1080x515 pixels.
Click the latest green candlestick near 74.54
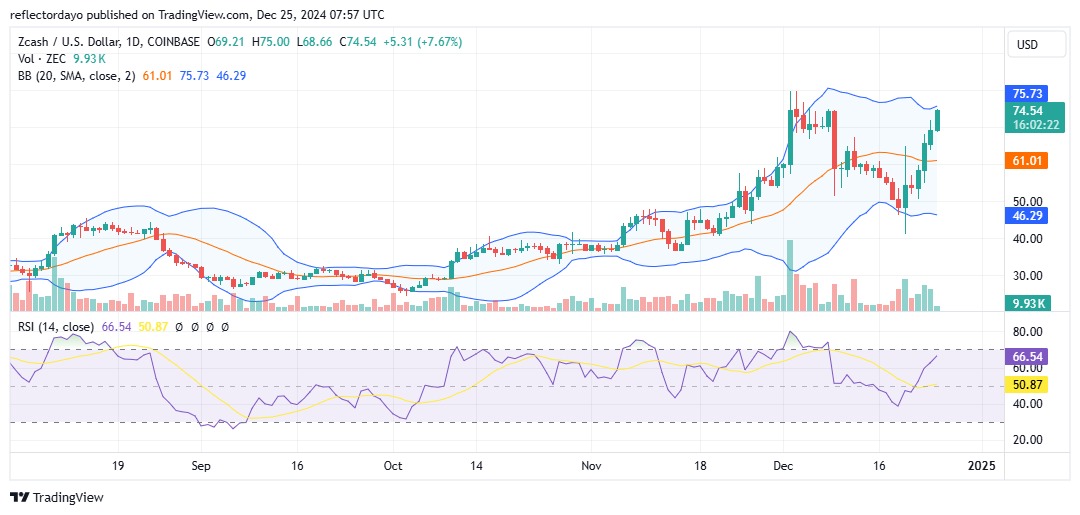point(937,120)
